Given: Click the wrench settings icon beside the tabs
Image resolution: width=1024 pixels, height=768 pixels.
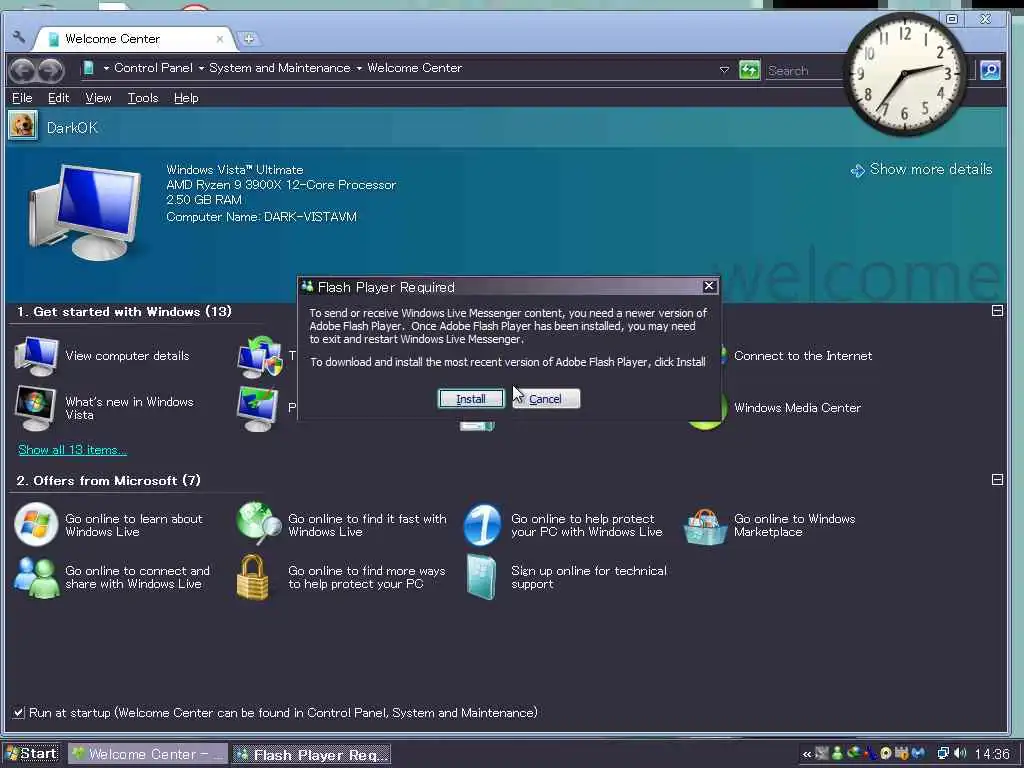Looking at the screenshot, I should 19,37.
